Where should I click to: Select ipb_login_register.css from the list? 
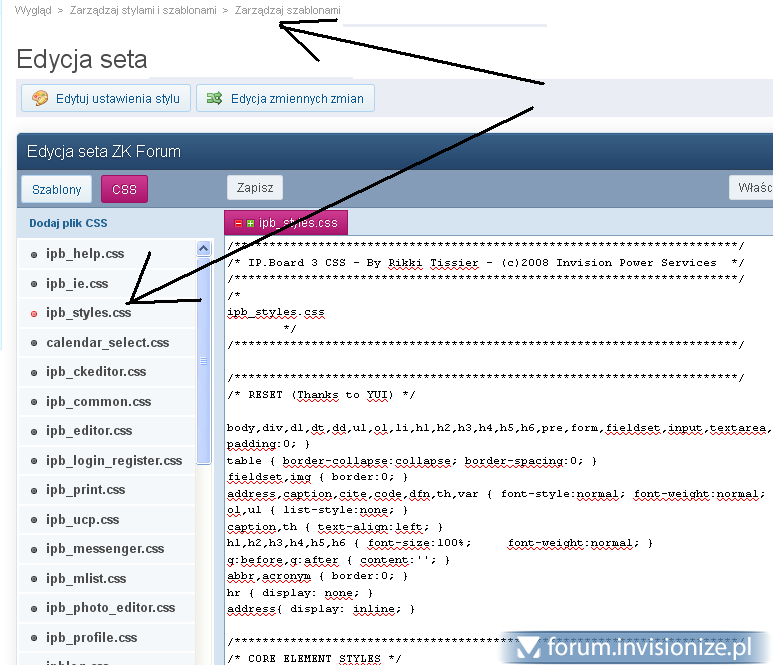pos(114,461)
